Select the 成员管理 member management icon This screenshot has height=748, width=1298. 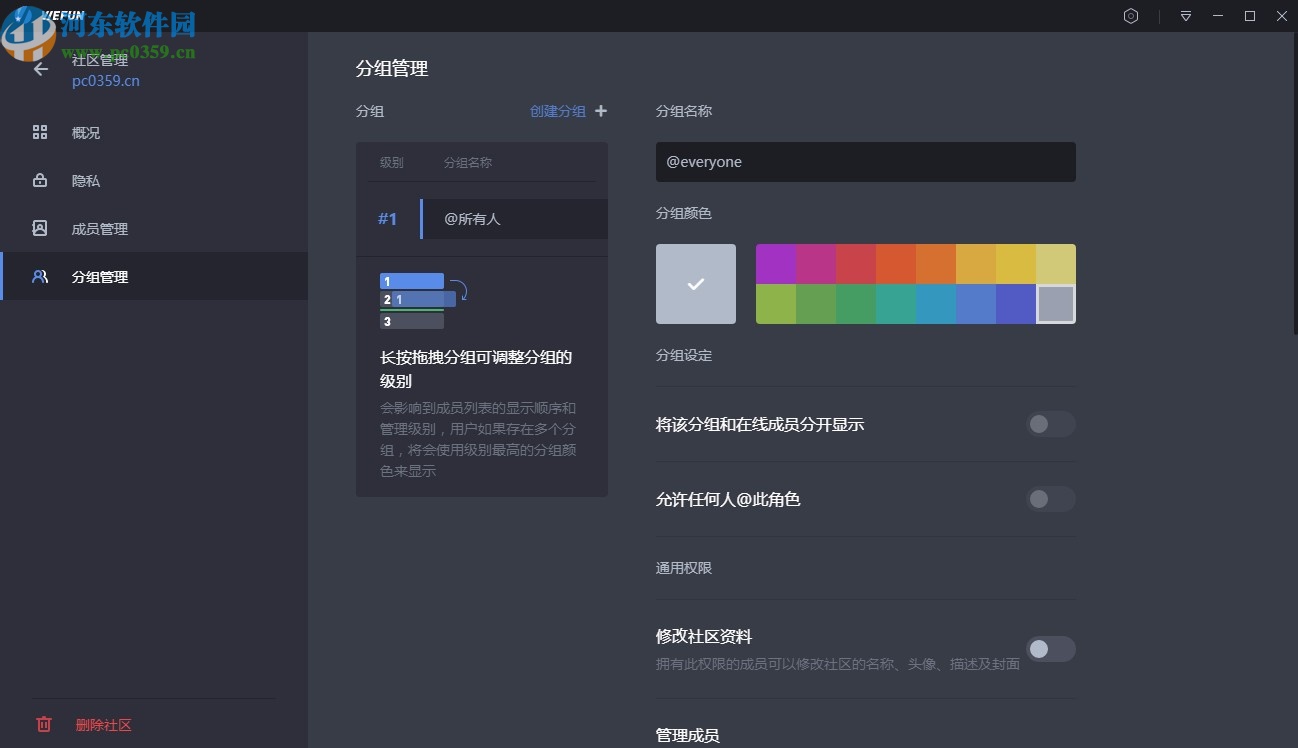click(40, 228)
